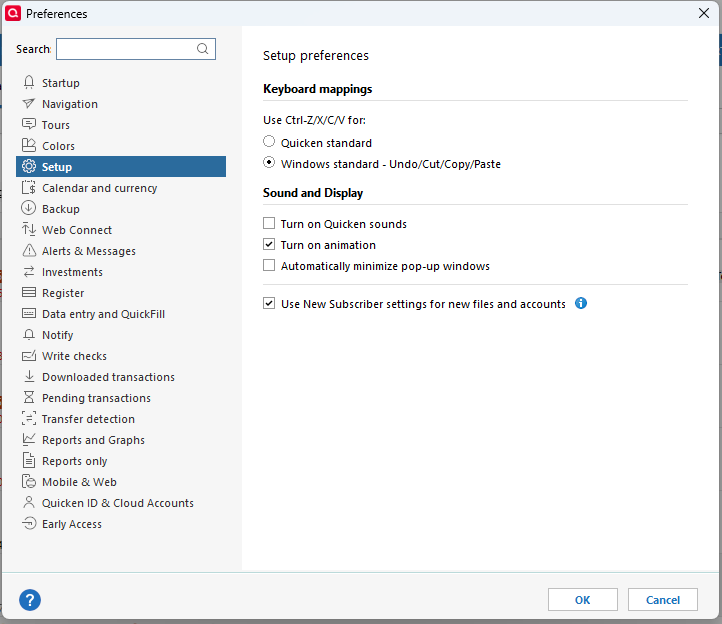Enable Turn on Quicken sounds checkbox
The width and height of the screenshot is (722, 624).
[x=269, y=224]
